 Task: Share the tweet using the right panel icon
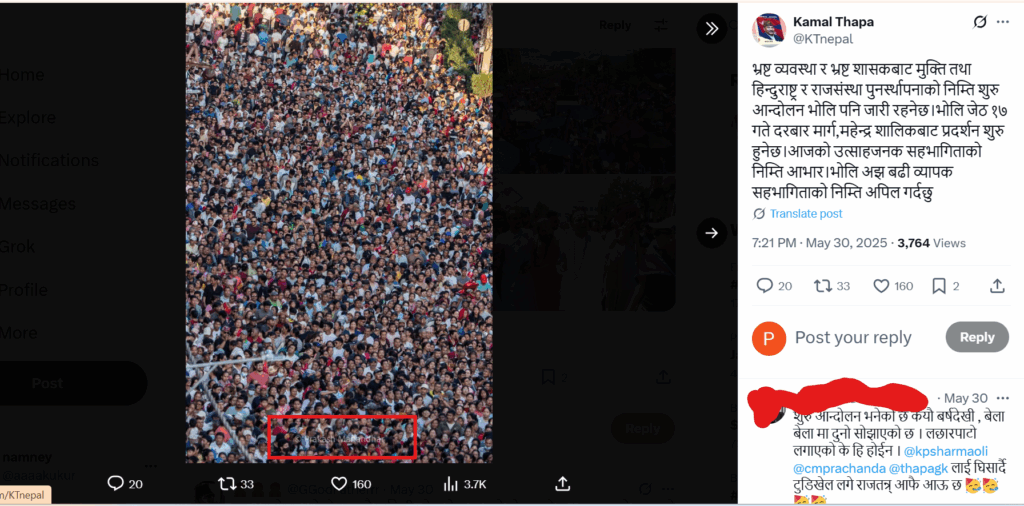997,286
